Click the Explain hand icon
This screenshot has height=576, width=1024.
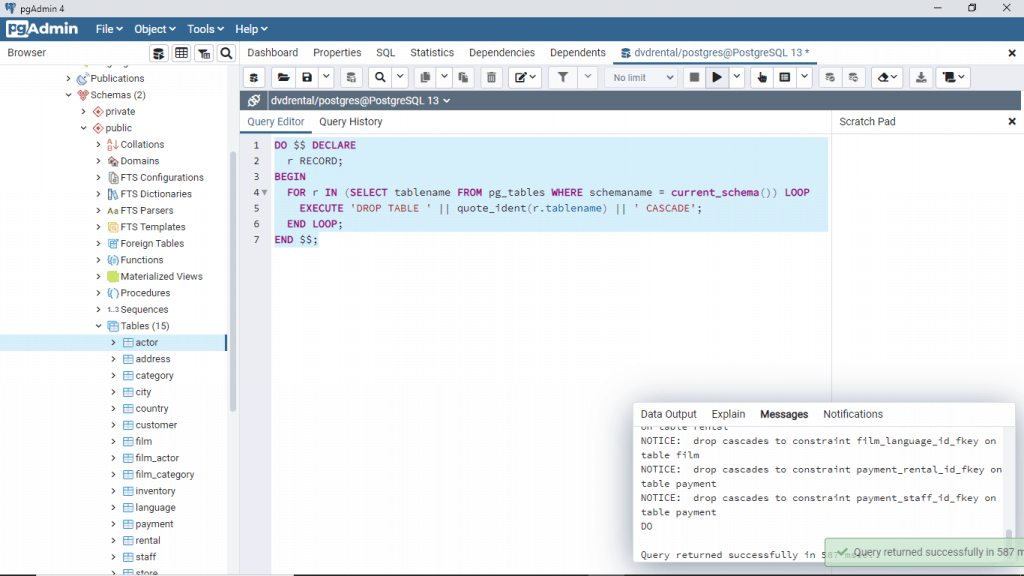(x=762, y=78)
